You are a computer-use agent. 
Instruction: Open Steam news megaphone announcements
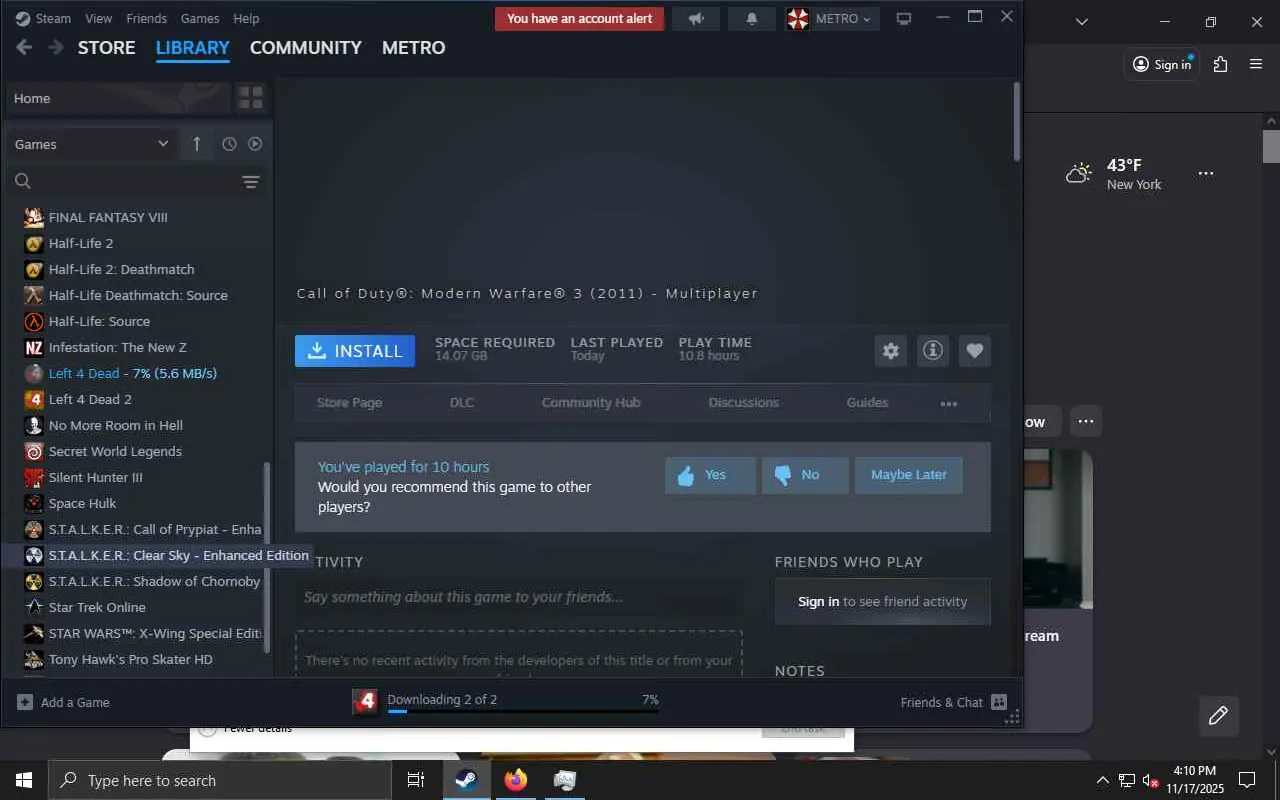tap(696, 19)
